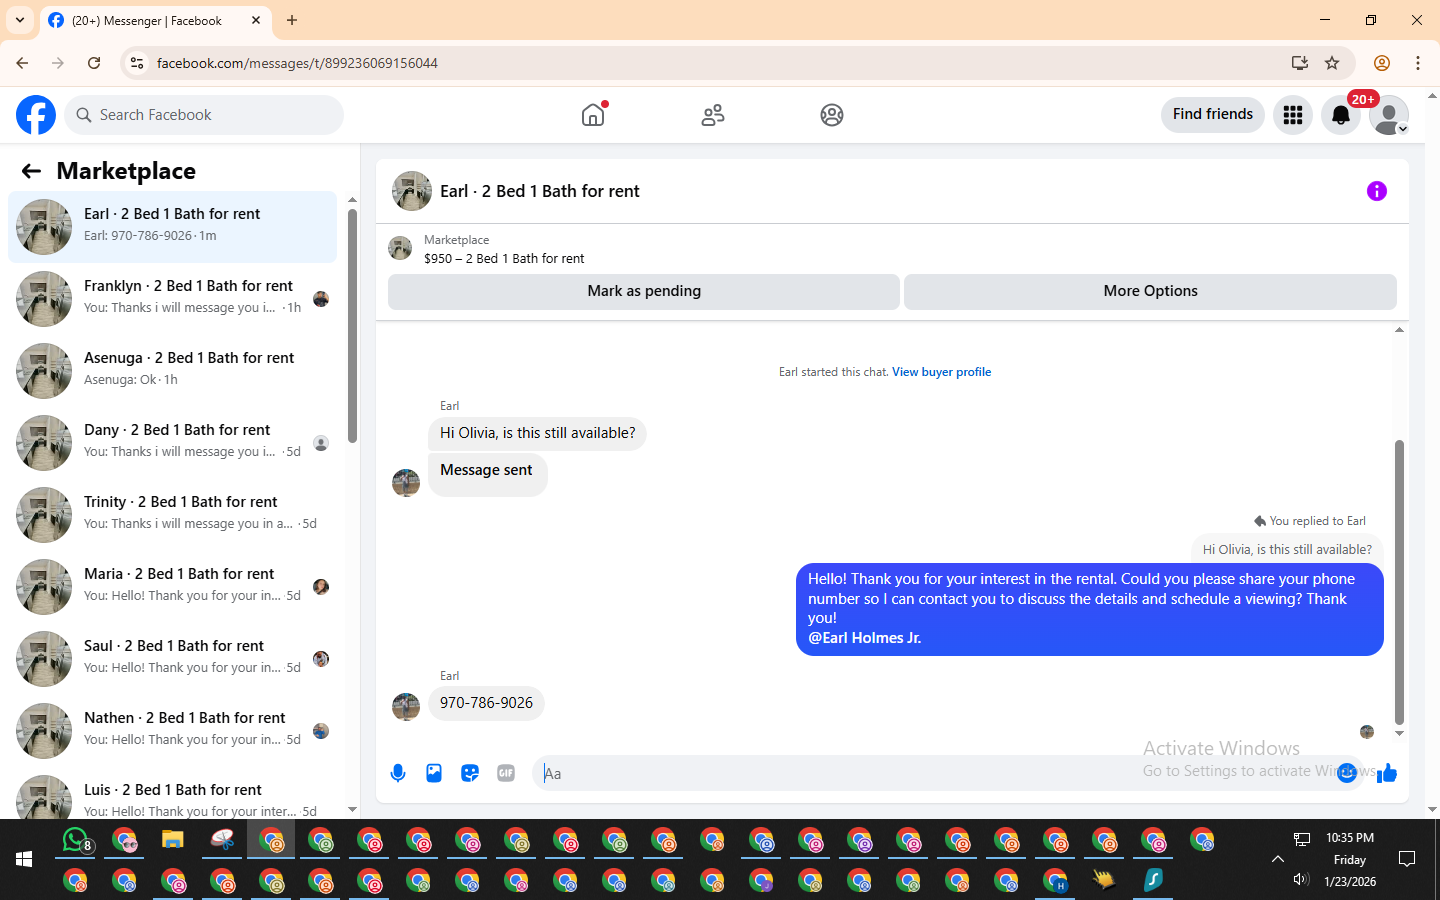
Task: Open the Groups icon in top navigation
Action: (x=832, y=115)
